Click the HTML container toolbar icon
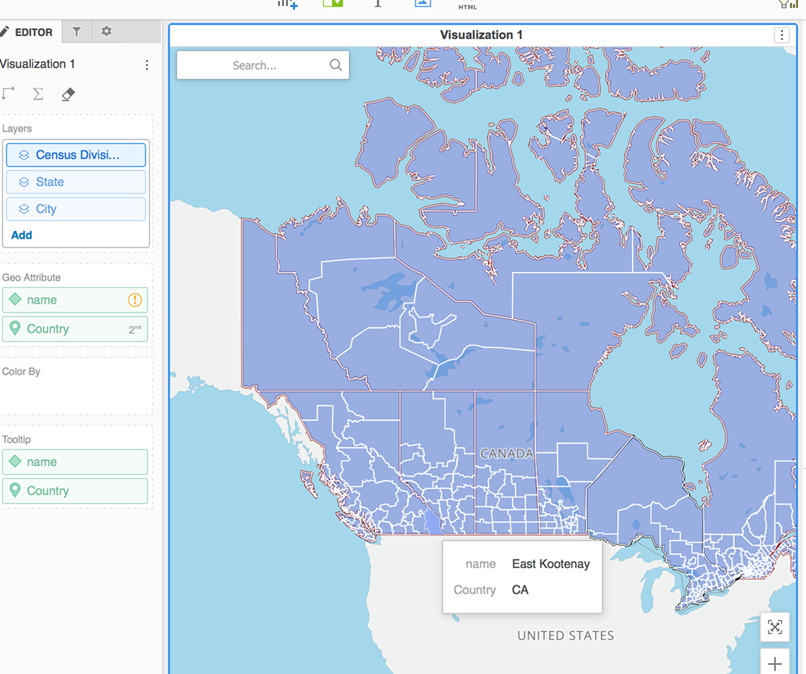 (467, 5)
